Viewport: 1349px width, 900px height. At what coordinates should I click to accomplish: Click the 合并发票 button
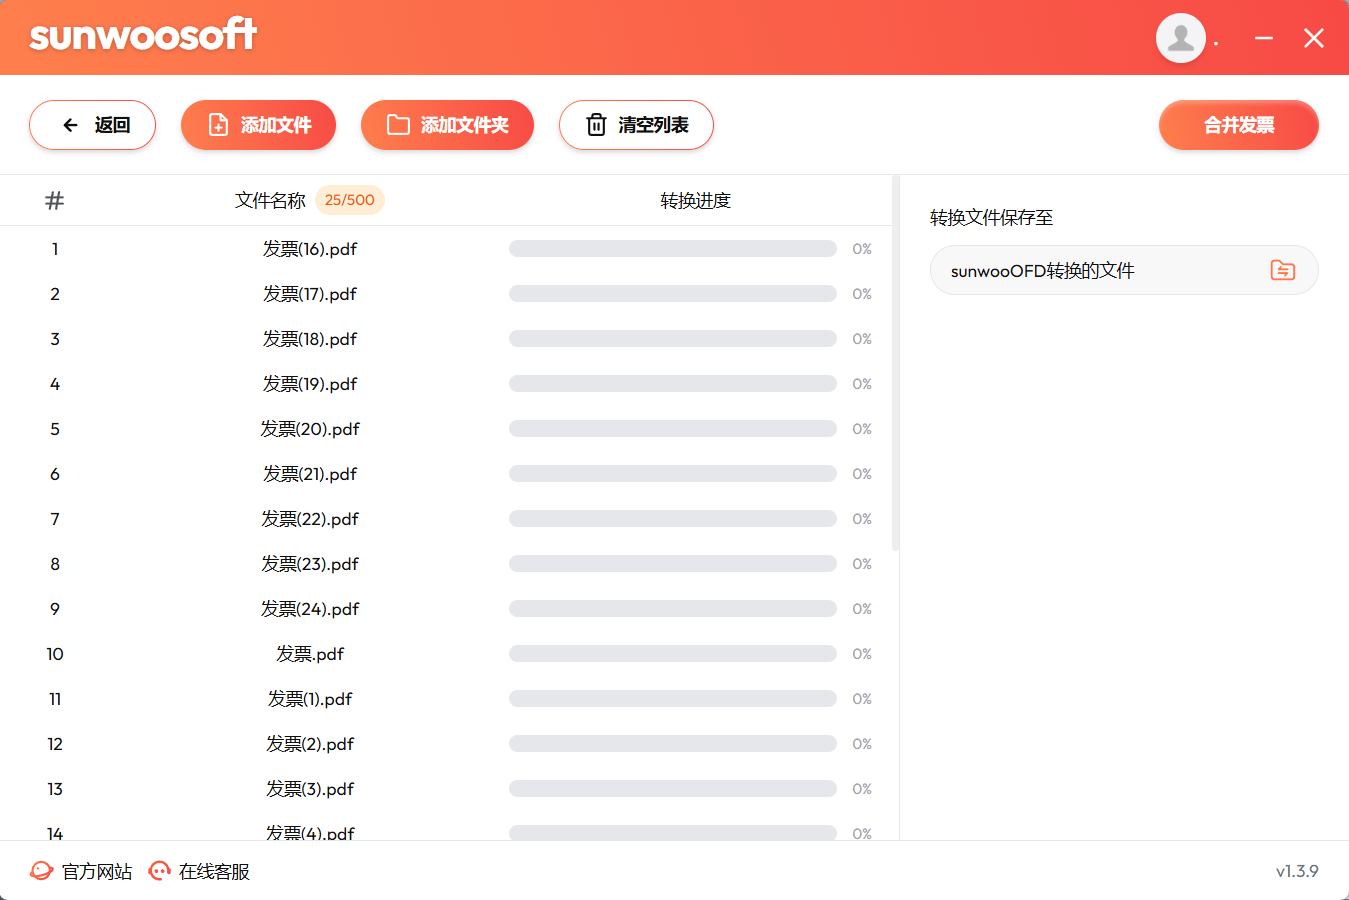(1238, 125)
